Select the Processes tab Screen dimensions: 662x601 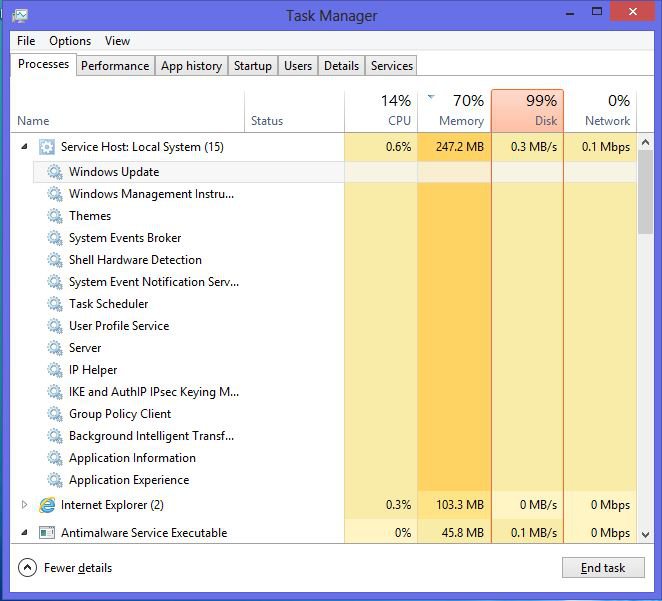pos(43,64)
